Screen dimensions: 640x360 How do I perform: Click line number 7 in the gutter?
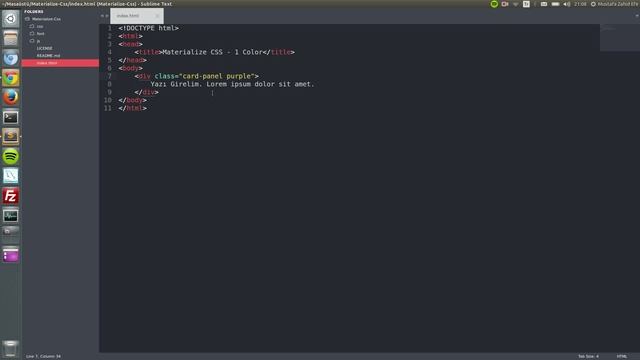(x=109, y=76)
